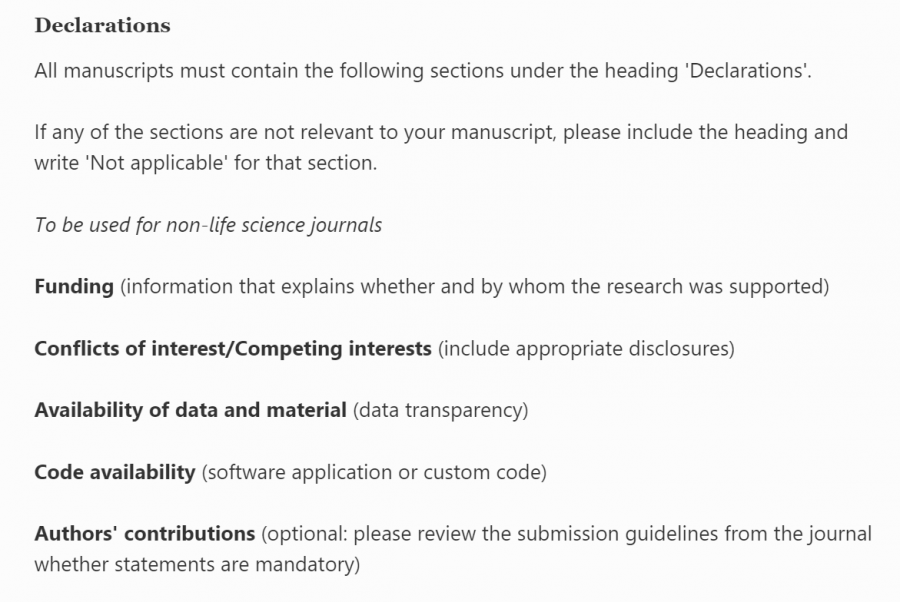Click "(software application or custom code)" text
The width and height of the screenshot is (900, 602).
[374, 472]
